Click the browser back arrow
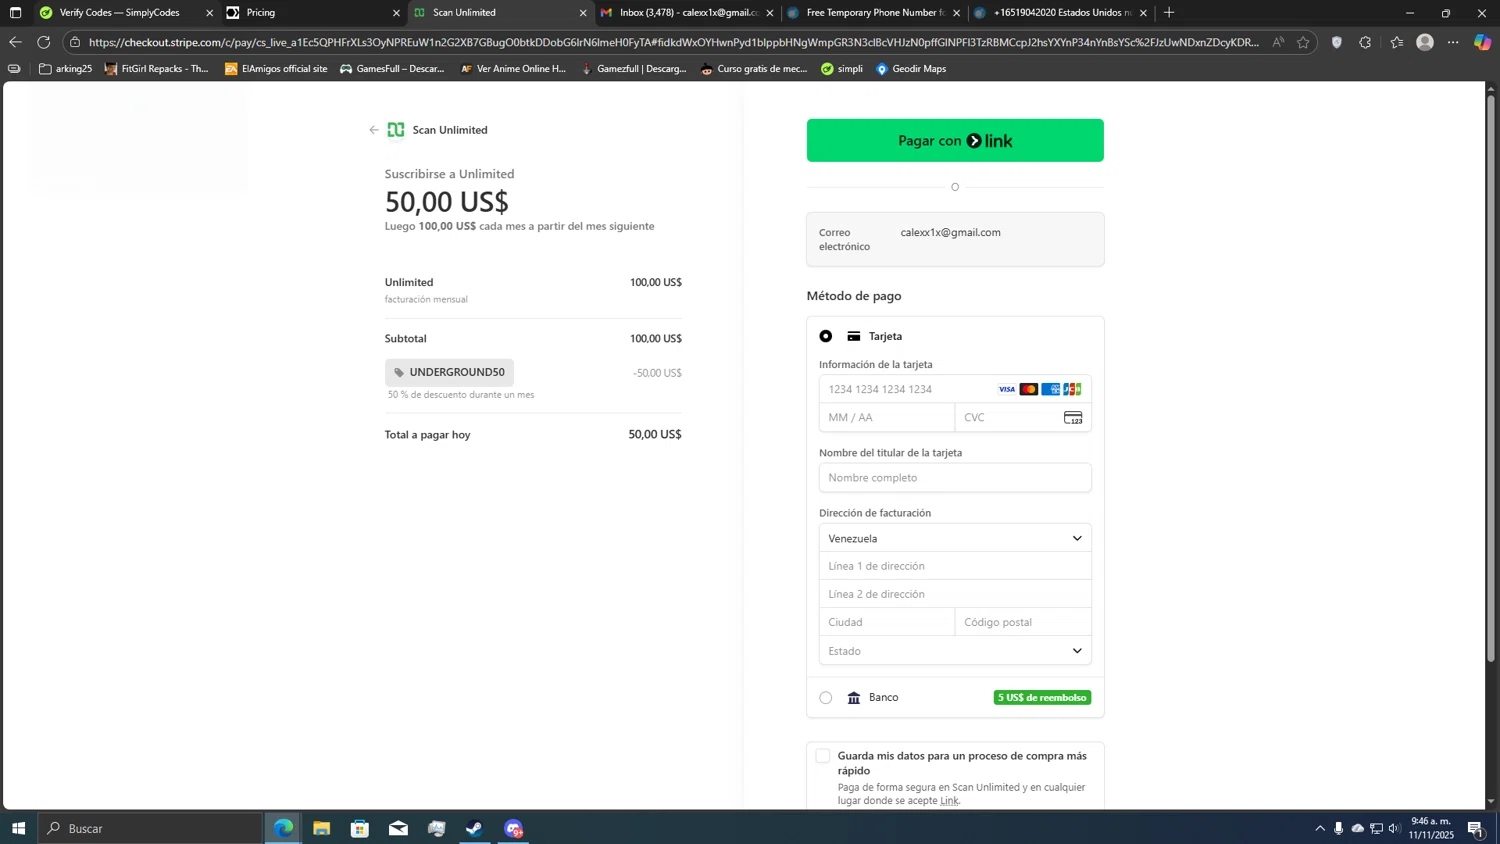The width and height of the screenshot is (1500, 844). click(15, 42)
